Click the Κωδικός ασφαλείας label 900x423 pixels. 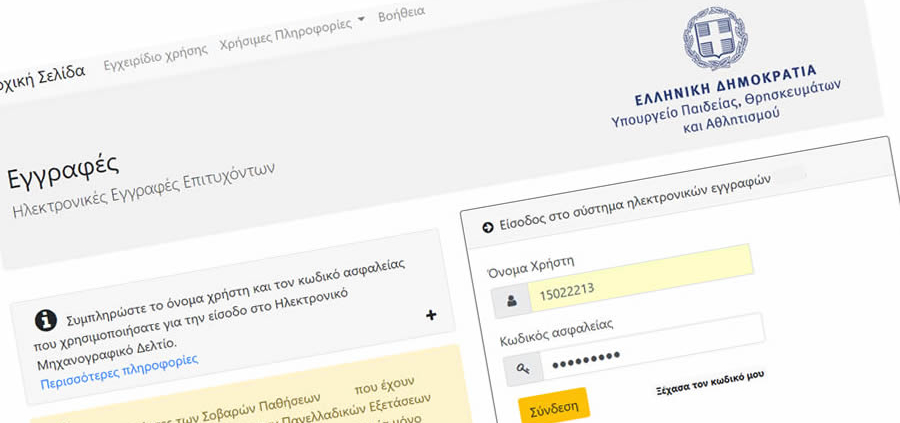pyautogui.click(x=555, y=332)
